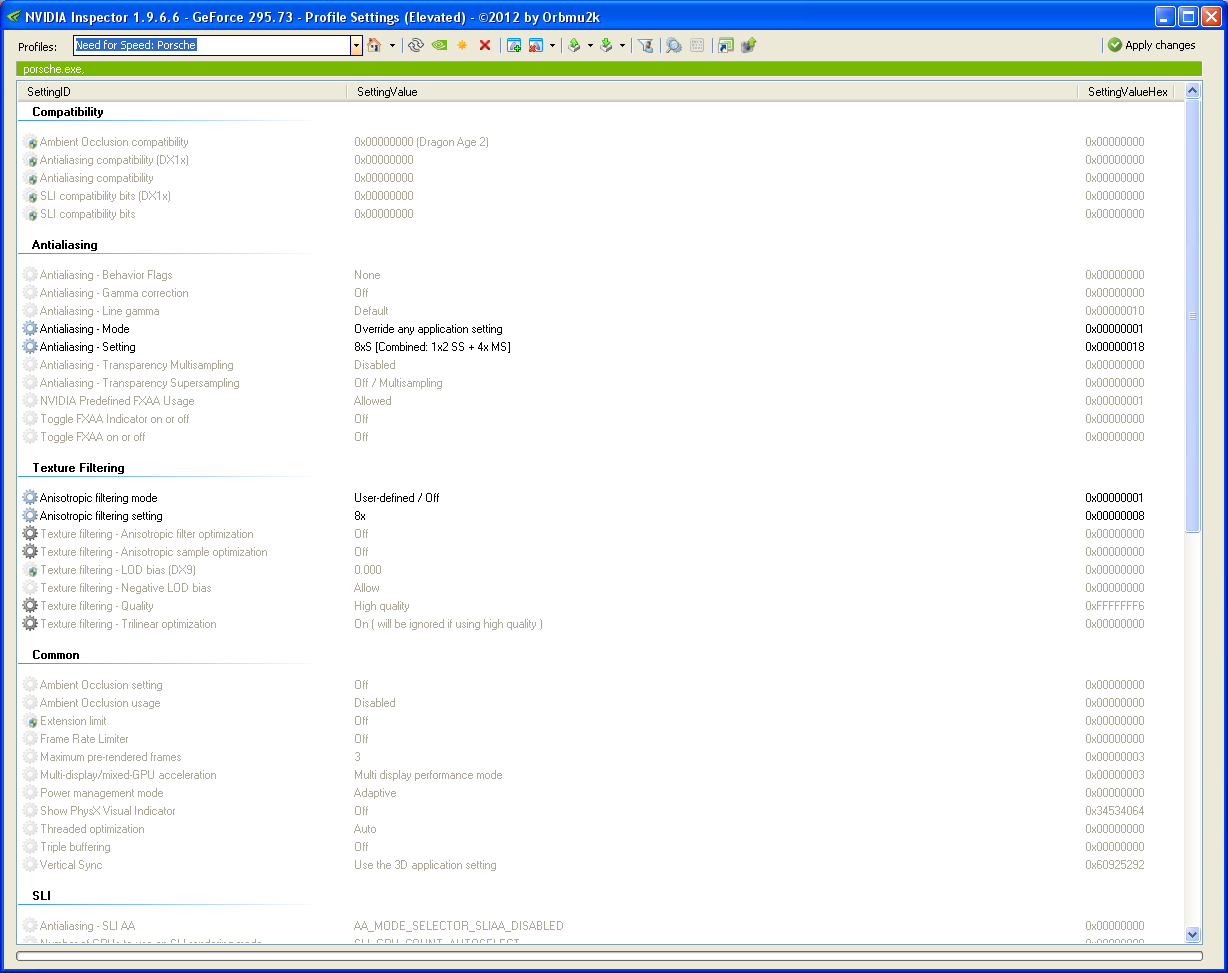Screen dimensions: 1228x973
Task: Select the Triple buffering row
Action: click(600, 847)
